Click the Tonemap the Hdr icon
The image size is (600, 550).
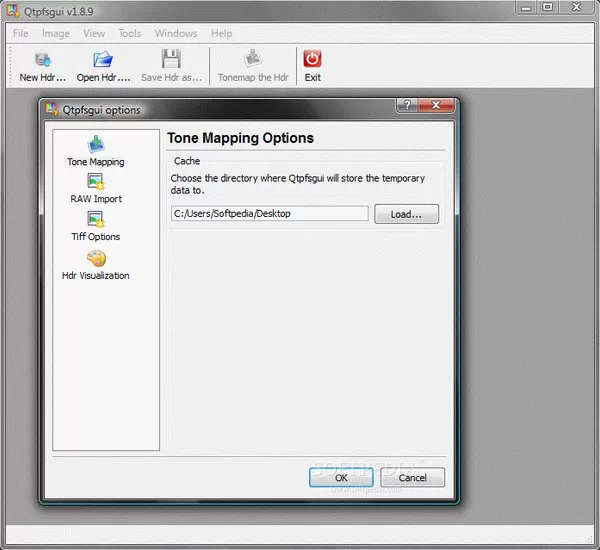[254, 60]
